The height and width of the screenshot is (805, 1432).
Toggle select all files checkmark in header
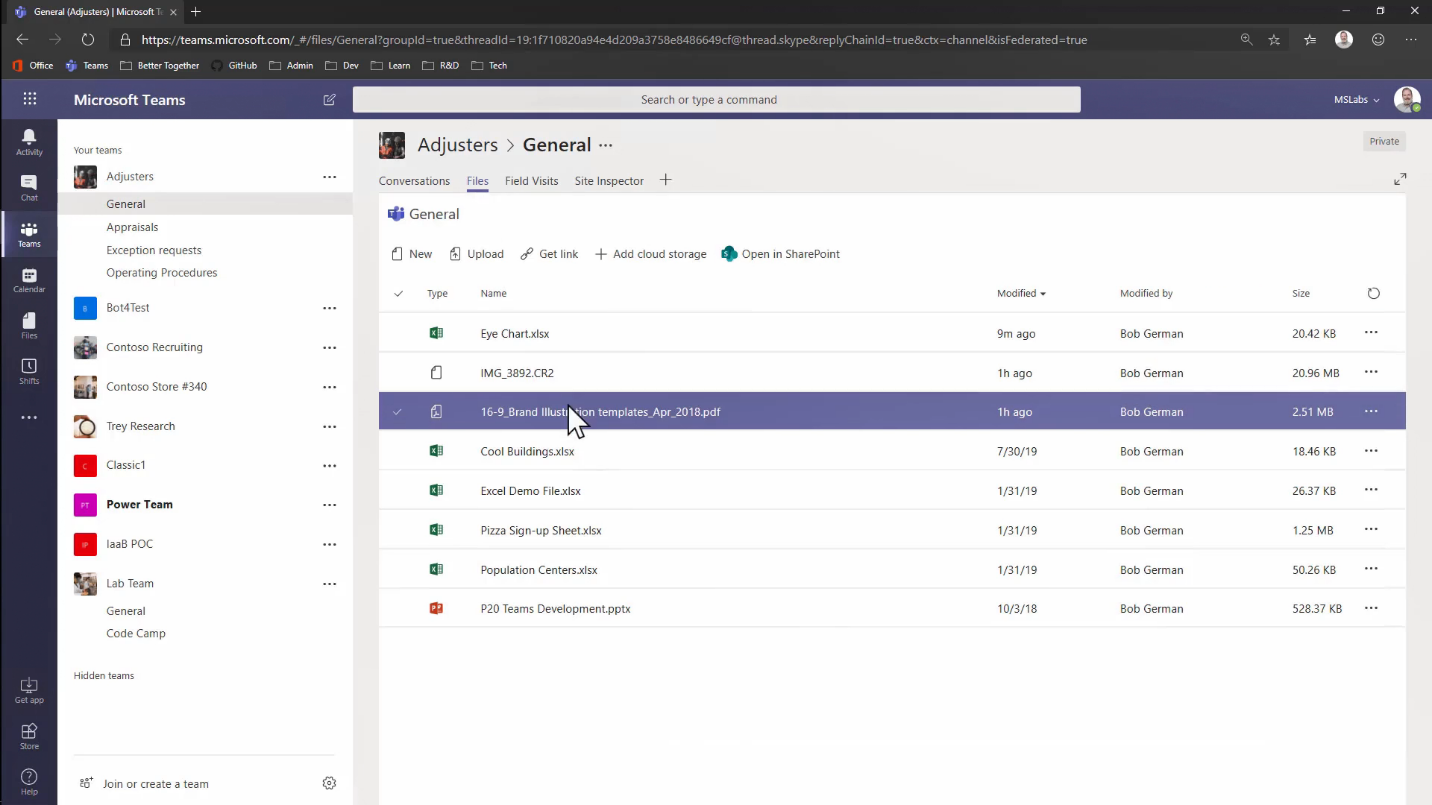[398, 293]
